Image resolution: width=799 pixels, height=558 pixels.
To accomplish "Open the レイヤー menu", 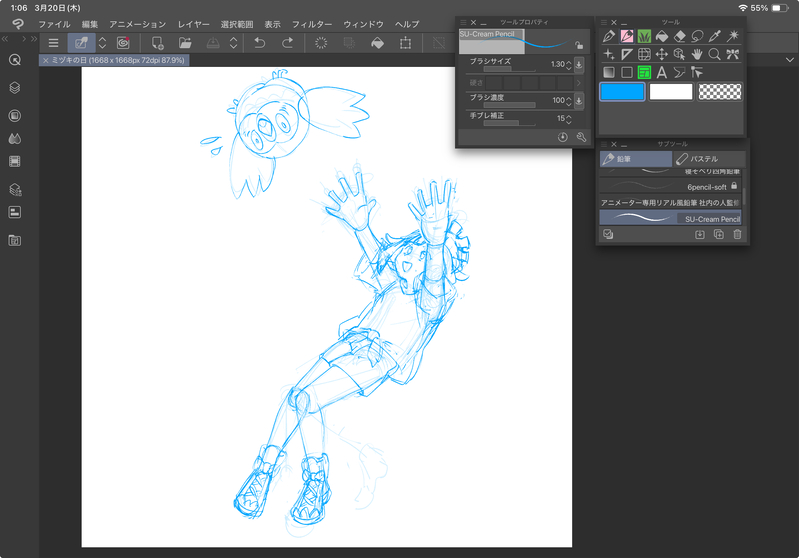I will pos(194,23).
